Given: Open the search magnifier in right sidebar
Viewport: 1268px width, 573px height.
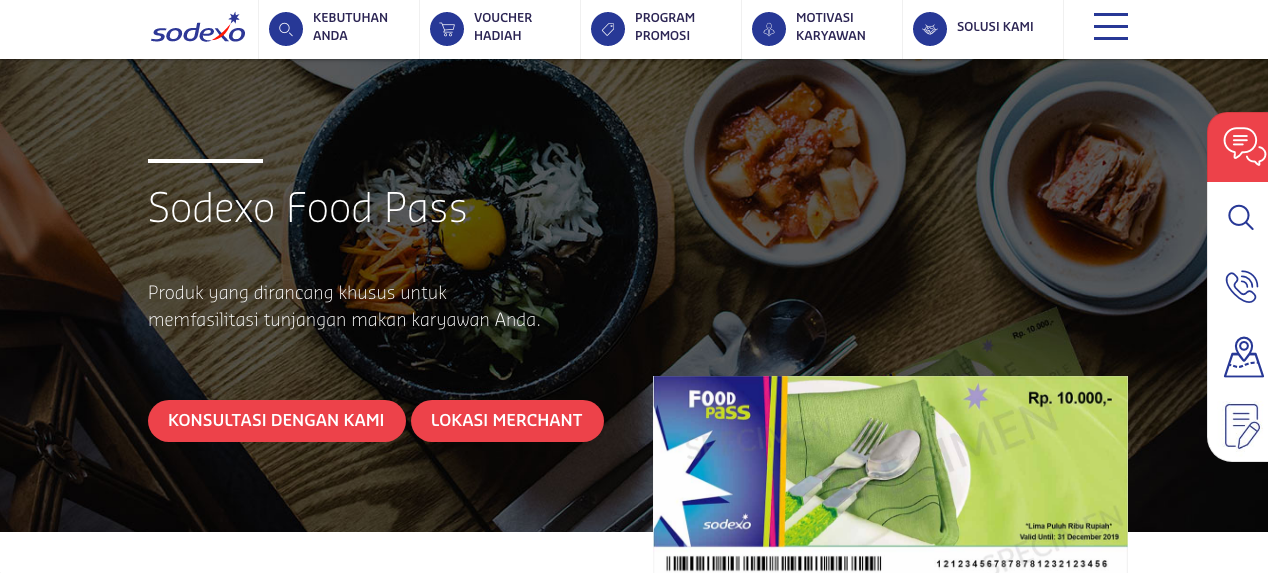Looking at the screenshot, I should (1241, 217).
